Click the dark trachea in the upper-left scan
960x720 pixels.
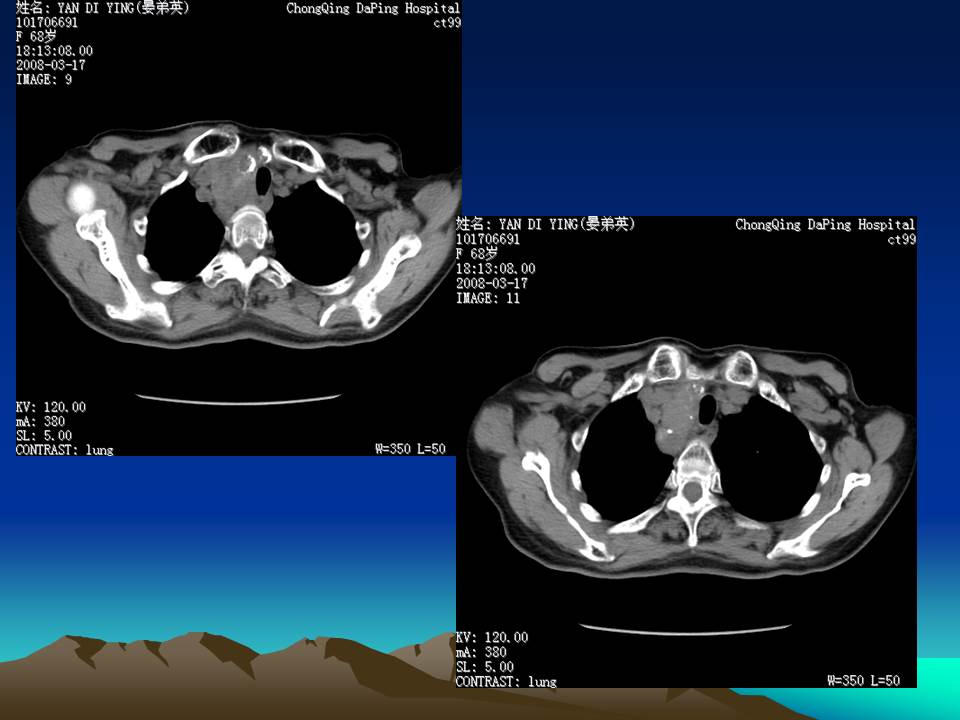tap(265, 181)
